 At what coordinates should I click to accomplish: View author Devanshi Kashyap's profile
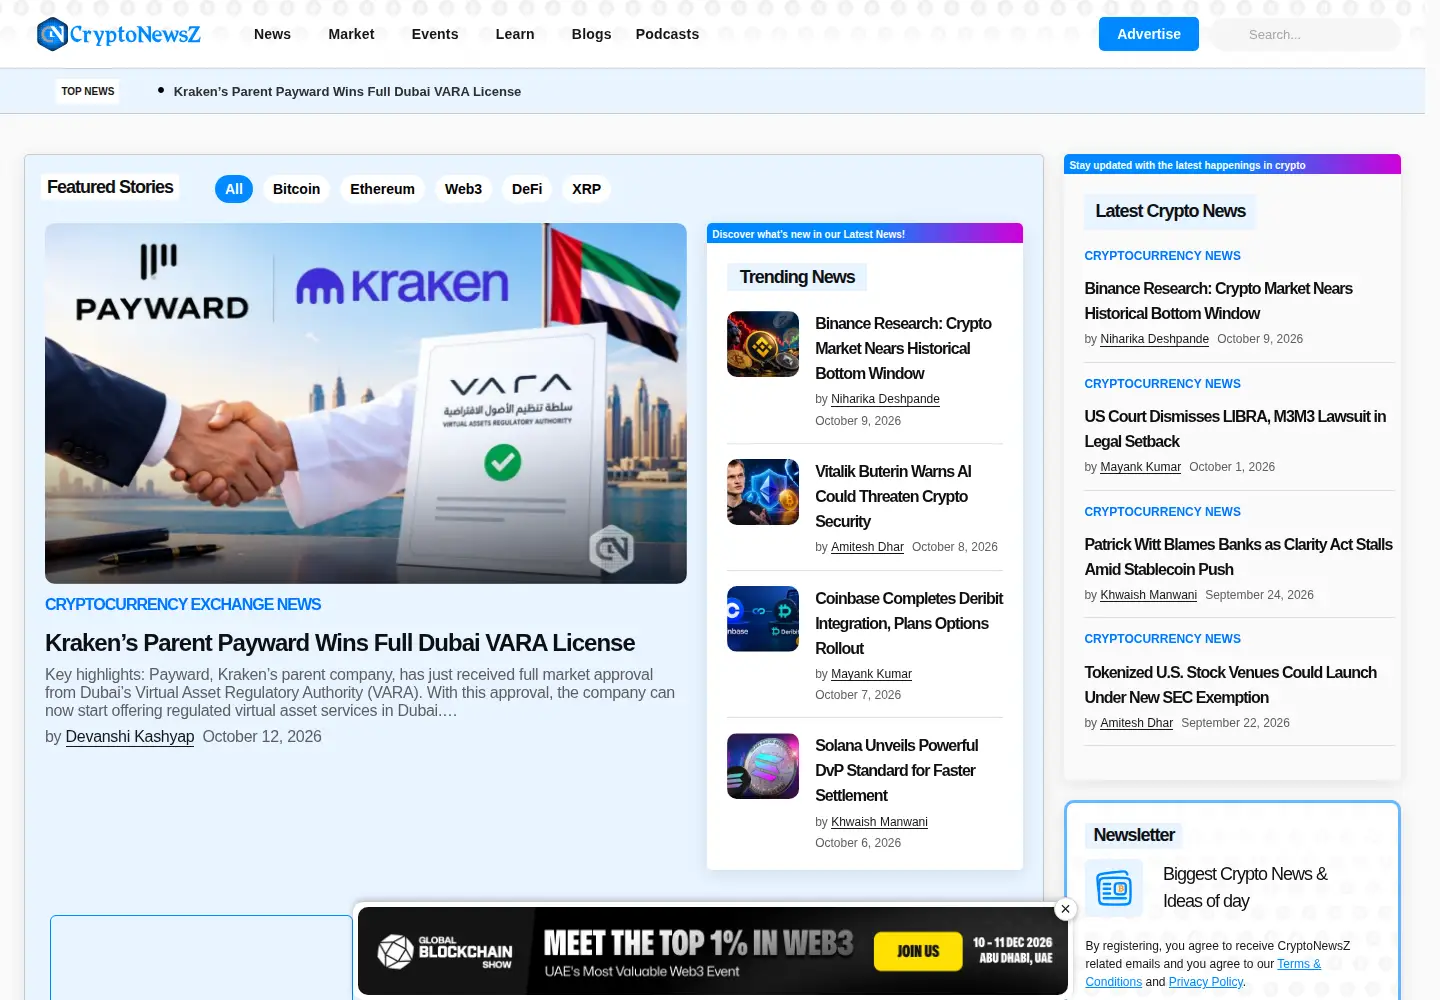click(x=130, y=737)
